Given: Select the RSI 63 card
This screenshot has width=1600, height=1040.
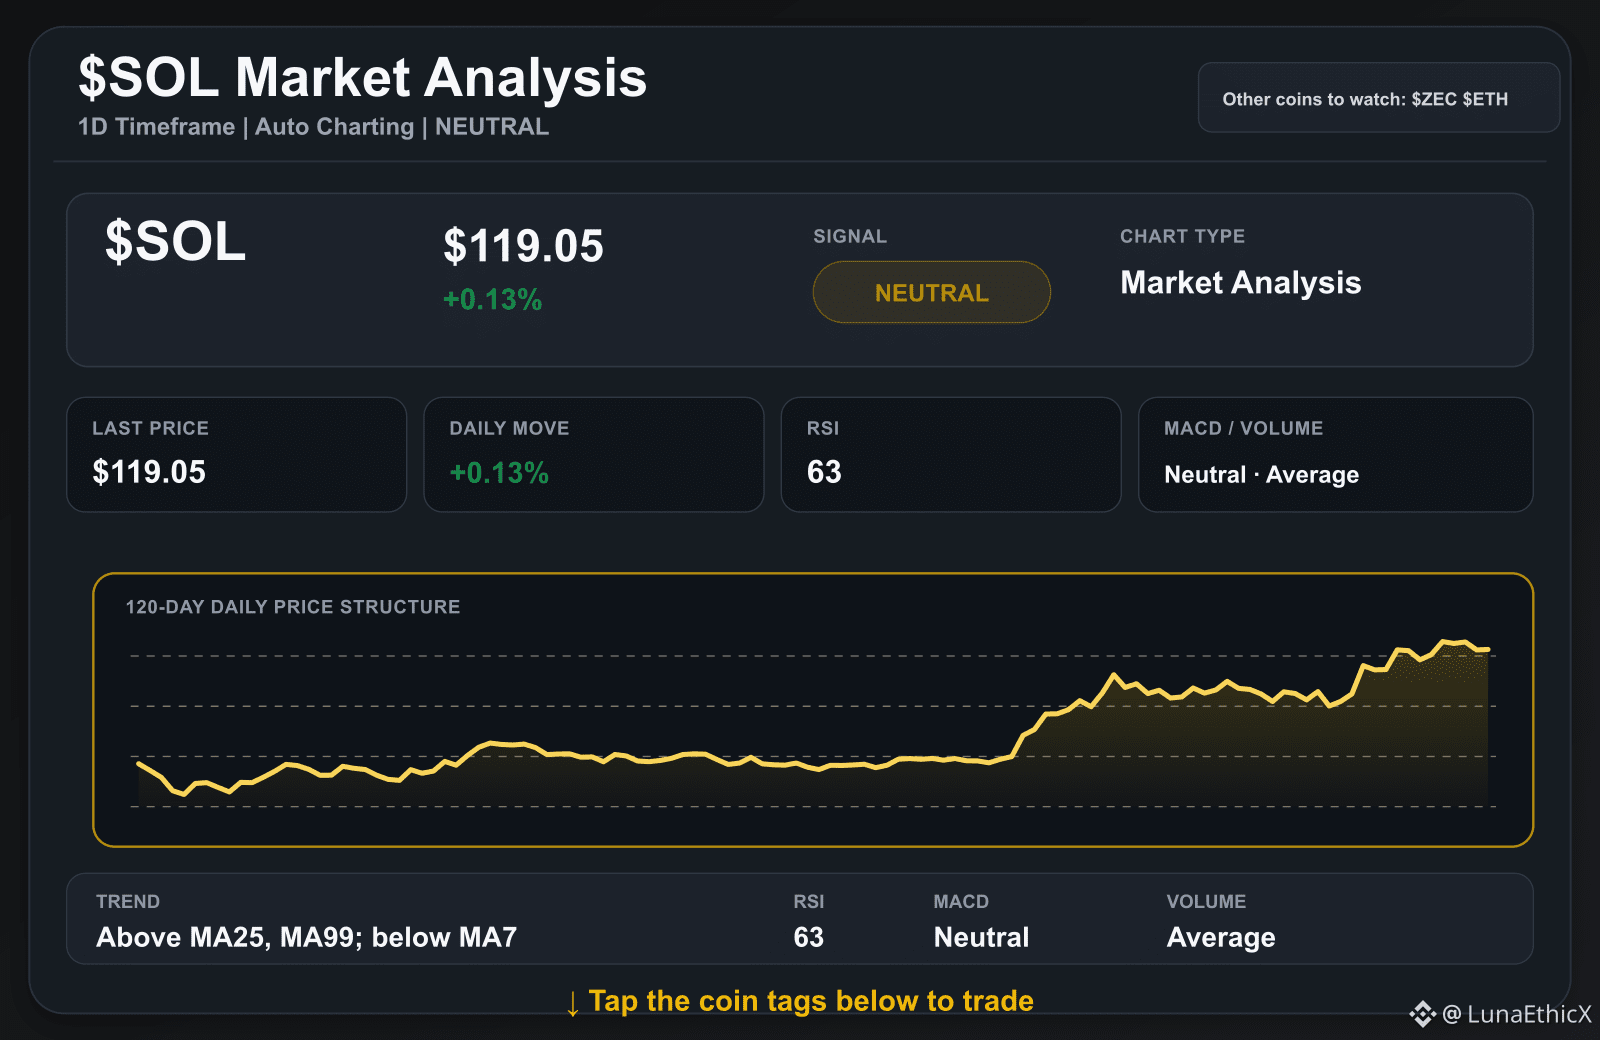Looking at the screenshot, I should (x=950, y=455).
